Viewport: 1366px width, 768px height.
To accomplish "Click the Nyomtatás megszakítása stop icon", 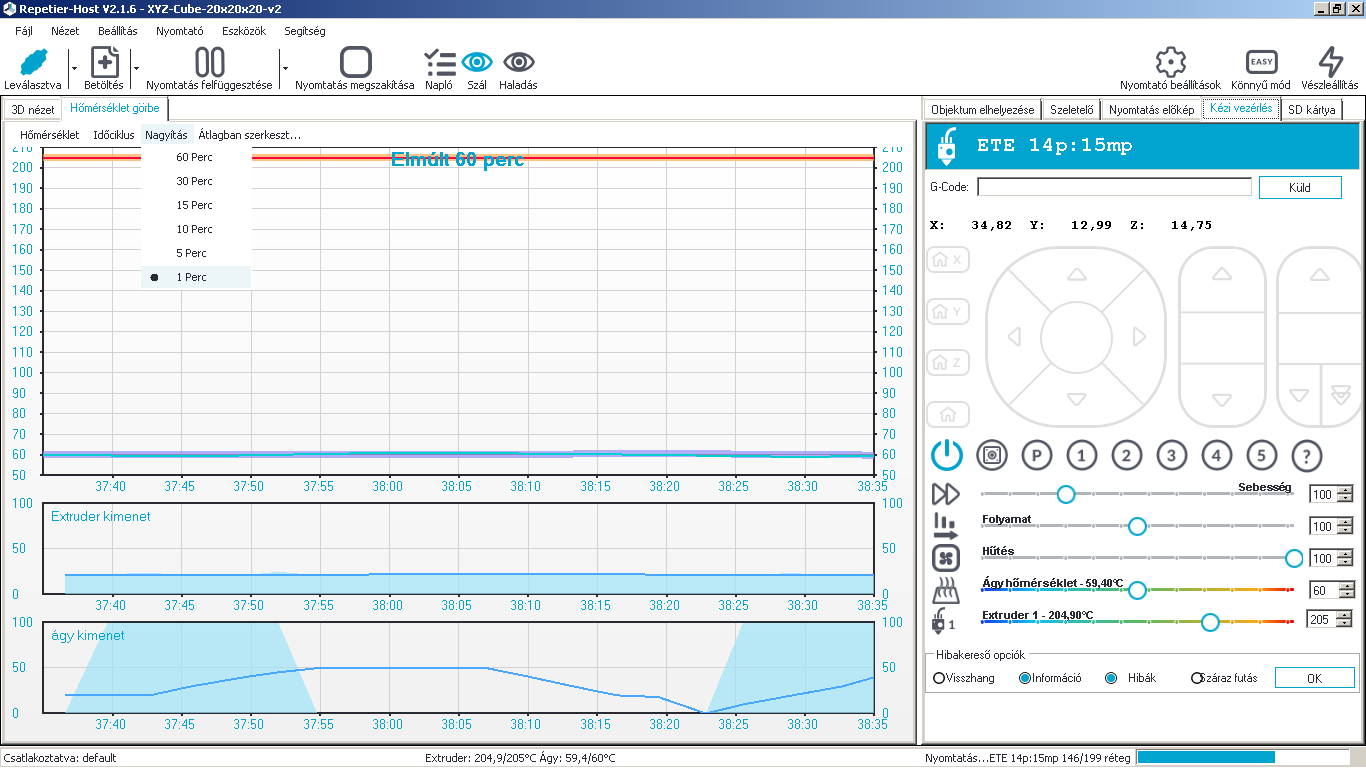I will point(355,63).
